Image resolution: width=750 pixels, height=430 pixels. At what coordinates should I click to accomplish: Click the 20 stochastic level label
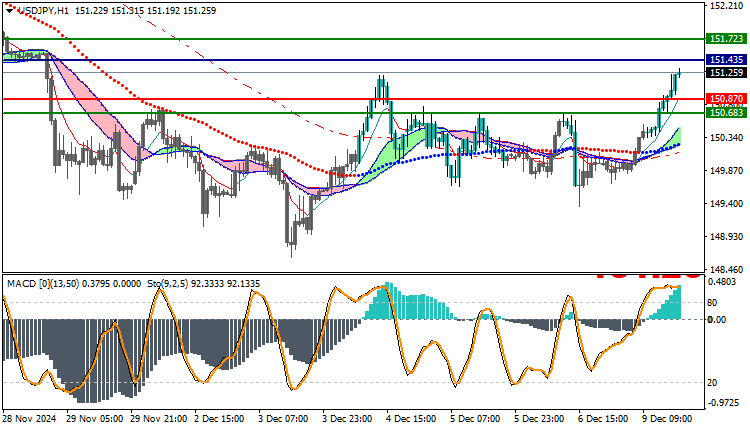[x=712, y=383]
